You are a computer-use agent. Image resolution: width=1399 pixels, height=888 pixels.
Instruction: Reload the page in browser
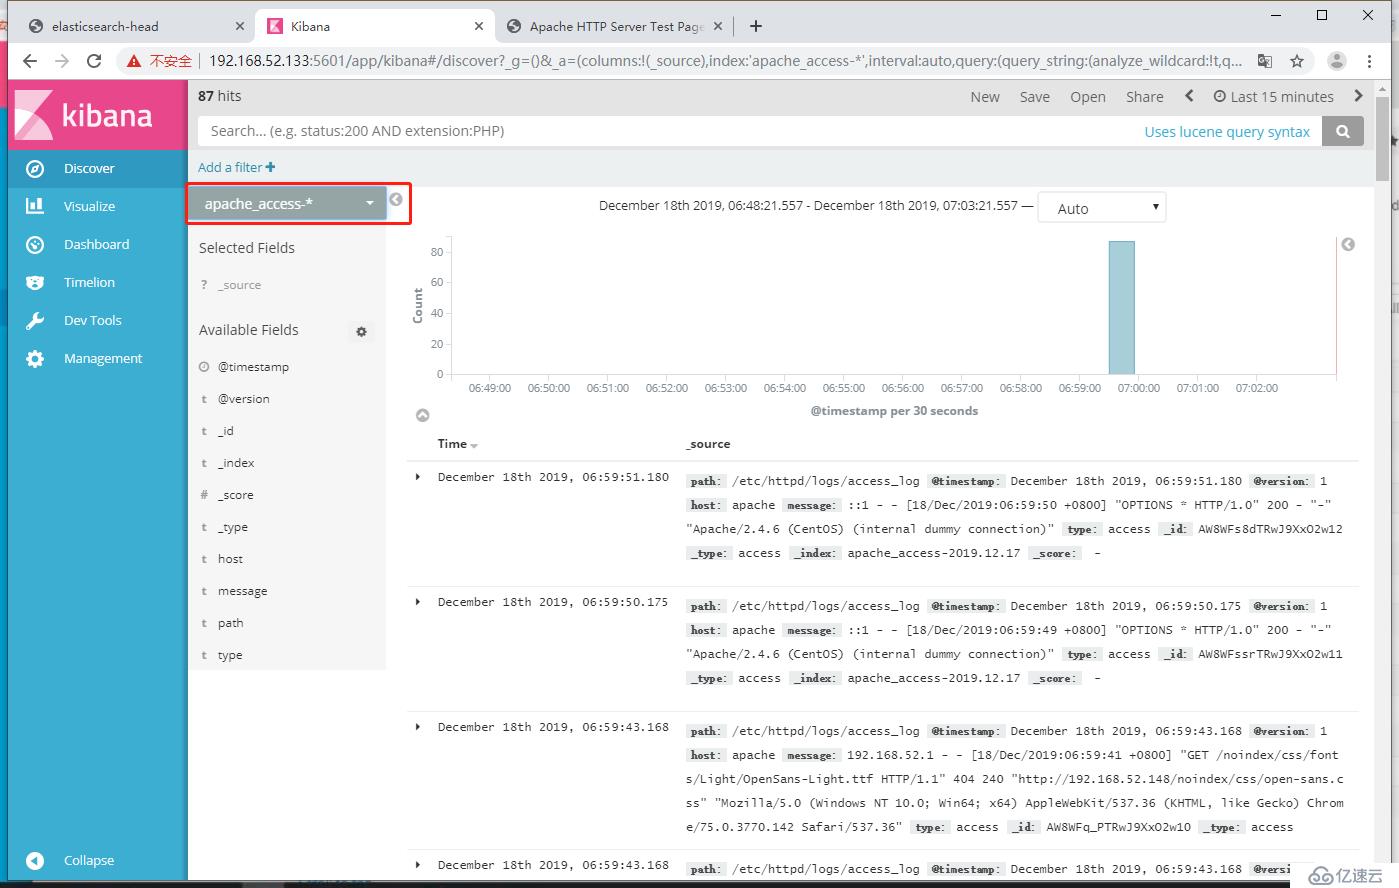[x=94, y=61]
